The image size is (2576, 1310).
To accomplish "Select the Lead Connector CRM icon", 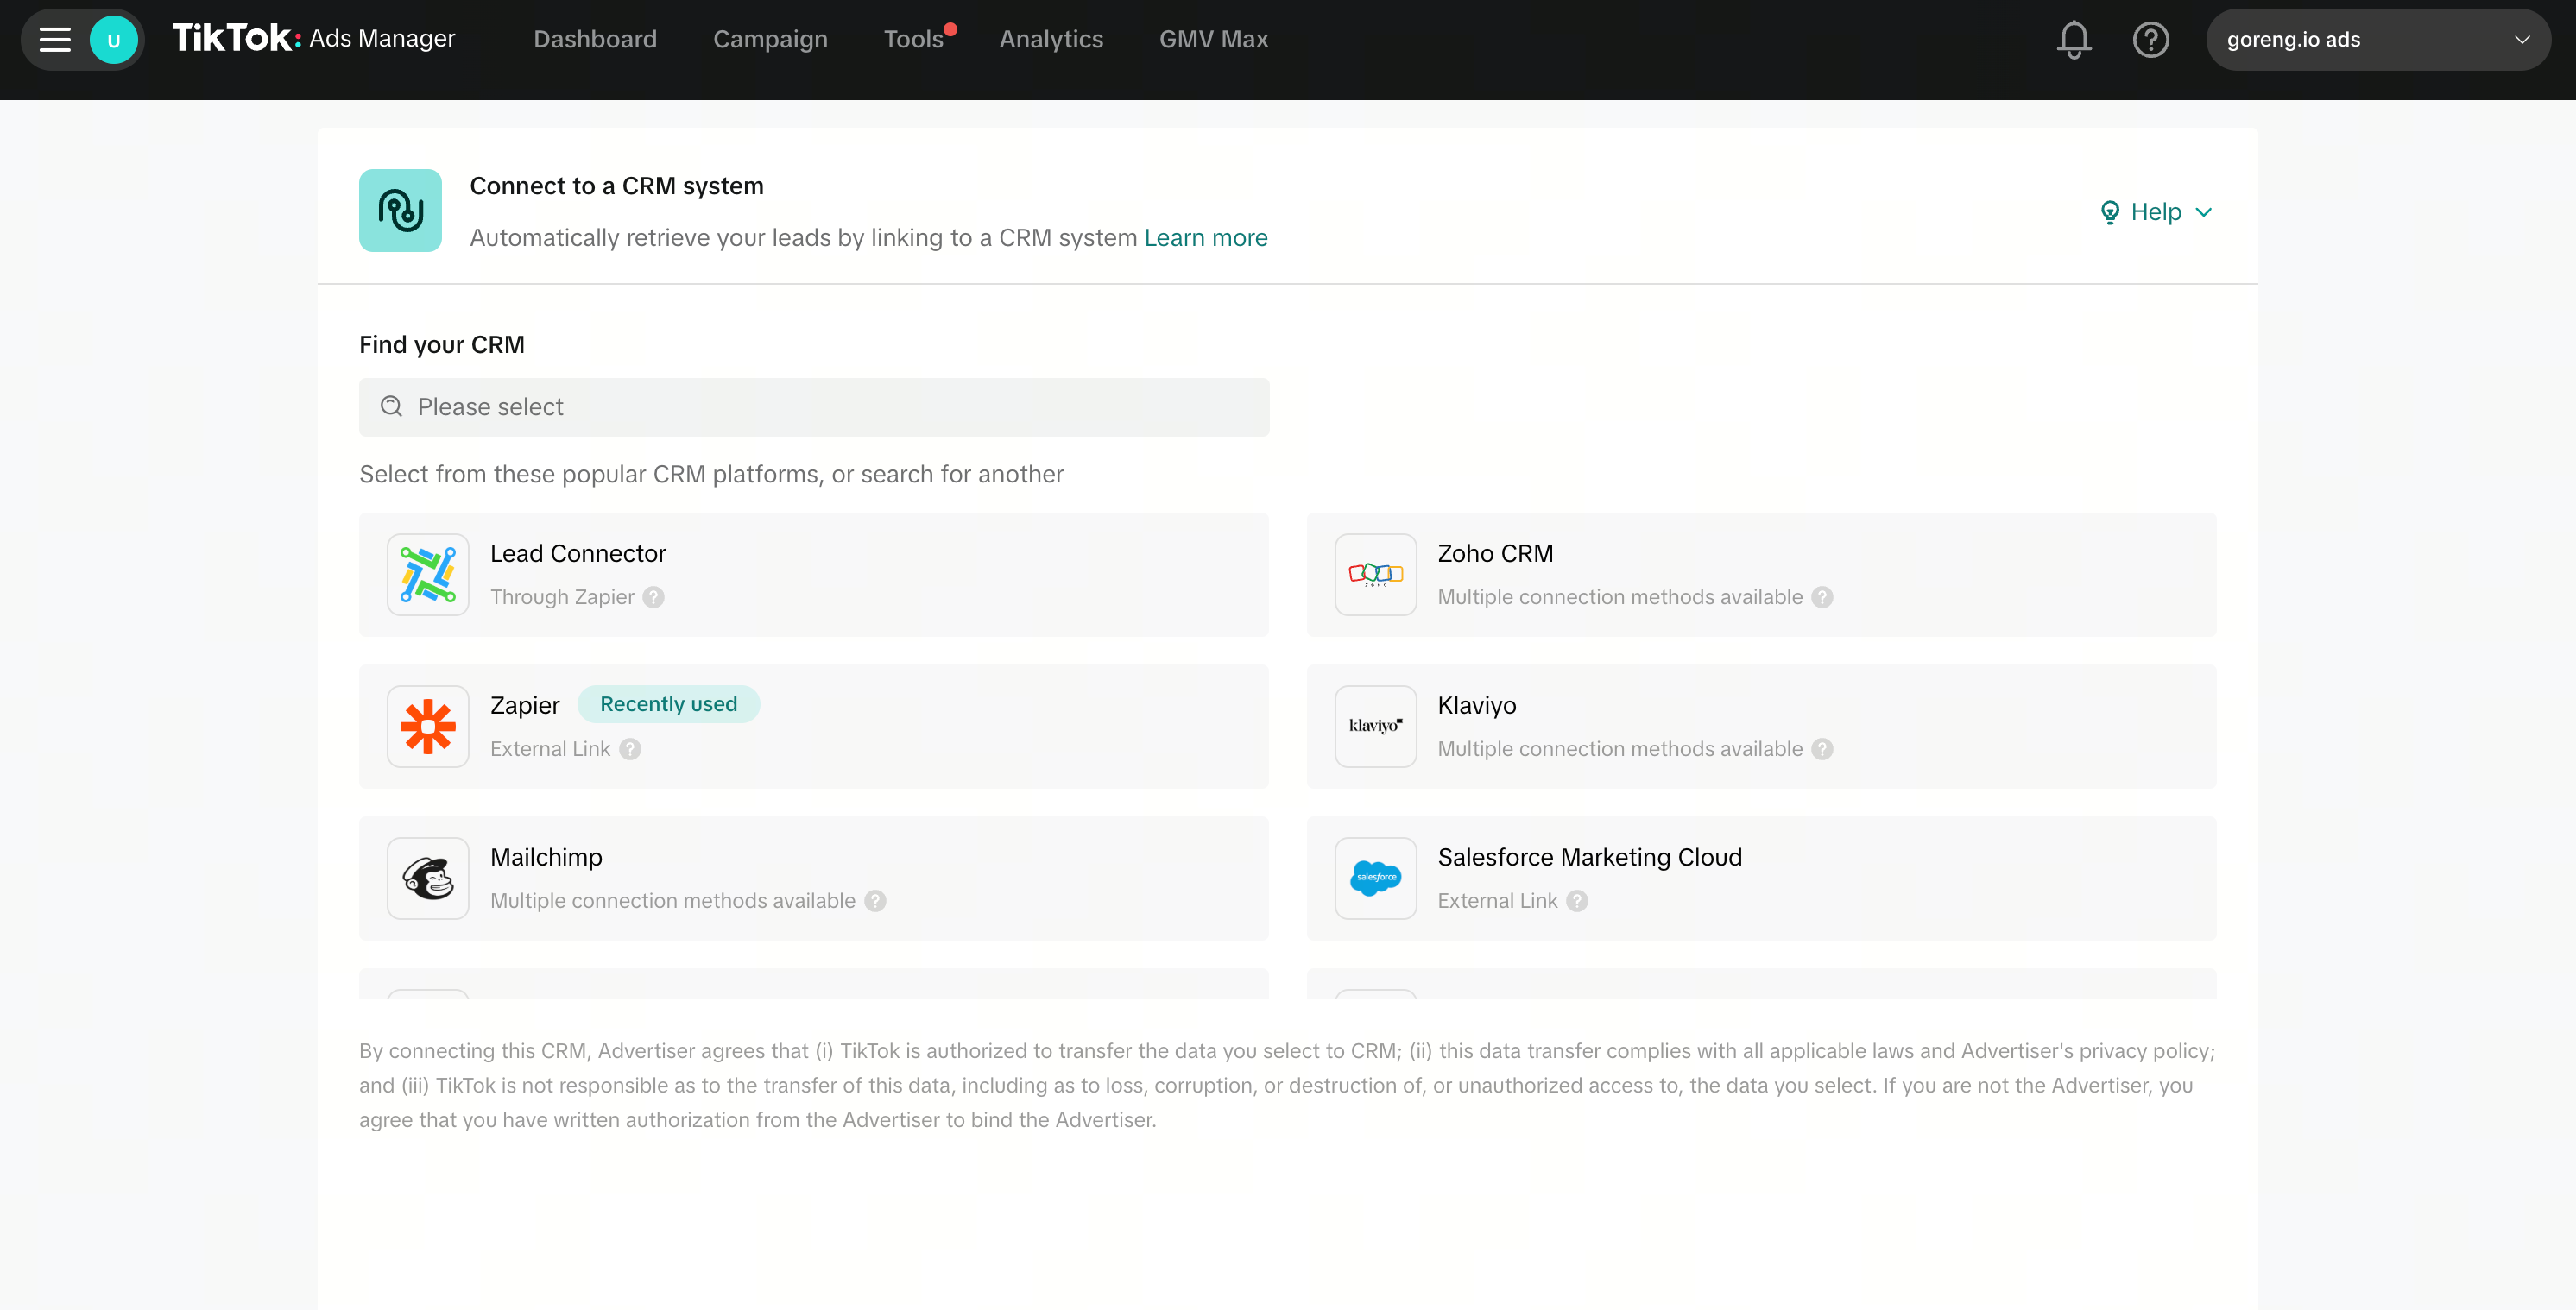I will (427, 574).
